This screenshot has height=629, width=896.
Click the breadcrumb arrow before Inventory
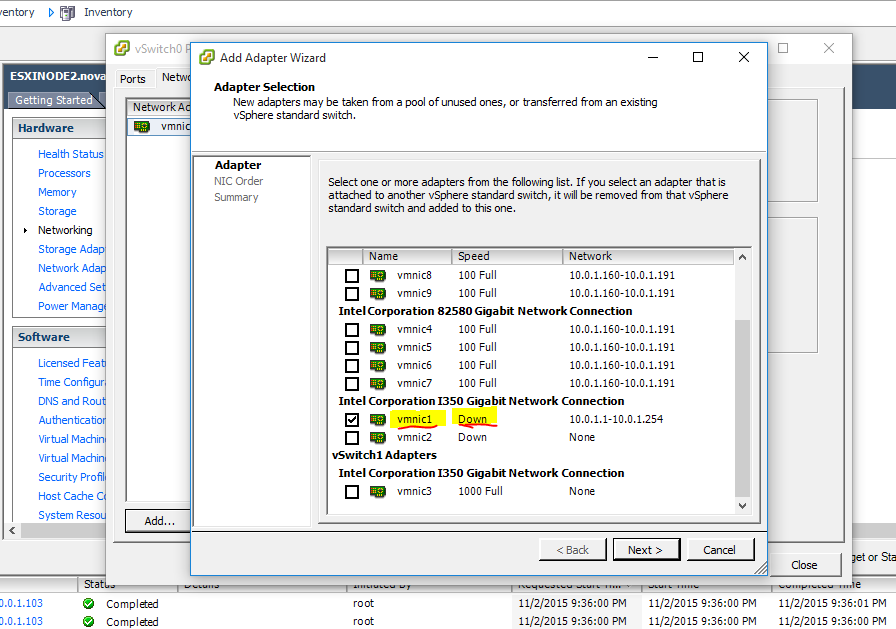pos(51,13)
